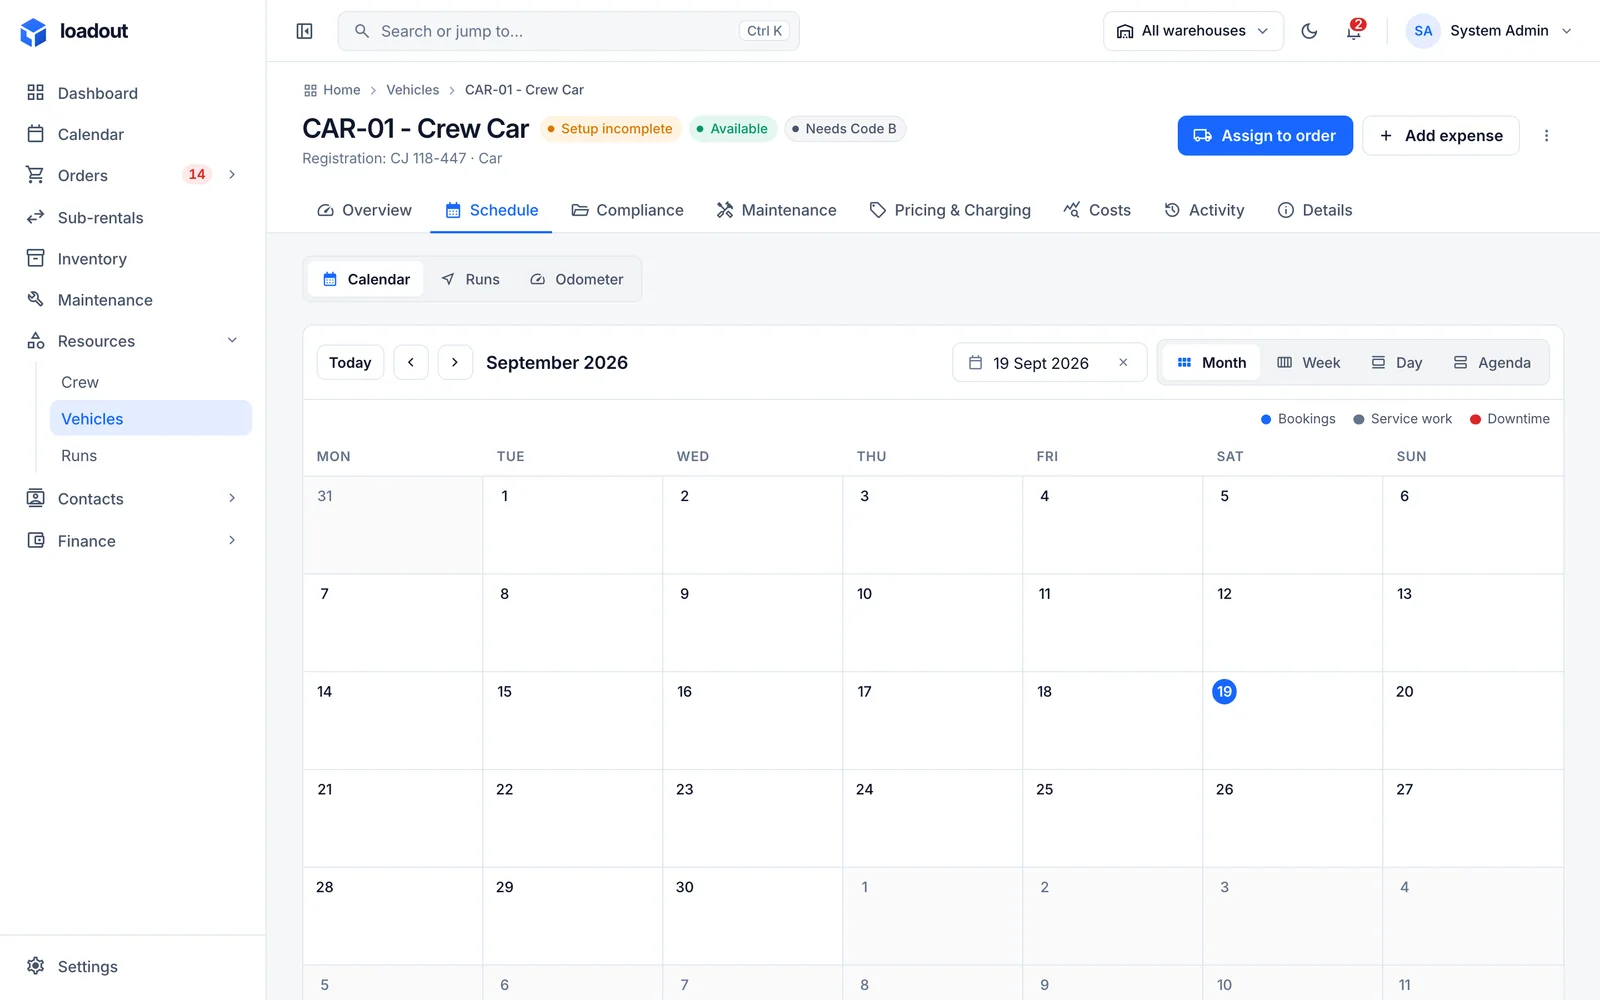Switch to the Activity tab
The height and width of the screenshot is (1000, 1600).
pyautogui.click(x=1204, y=210)
